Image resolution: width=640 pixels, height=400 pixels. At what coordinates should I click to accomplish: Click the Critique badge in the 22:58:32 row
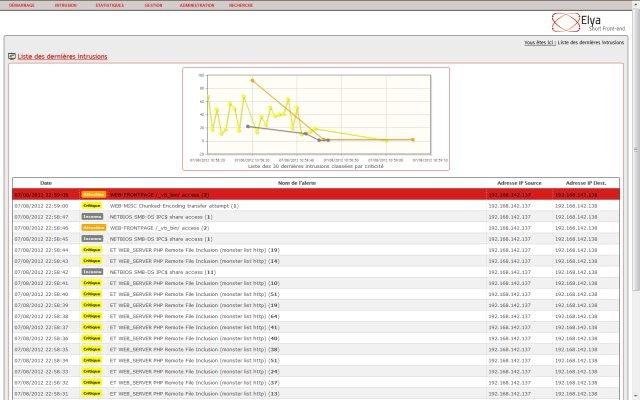[91, 382]
